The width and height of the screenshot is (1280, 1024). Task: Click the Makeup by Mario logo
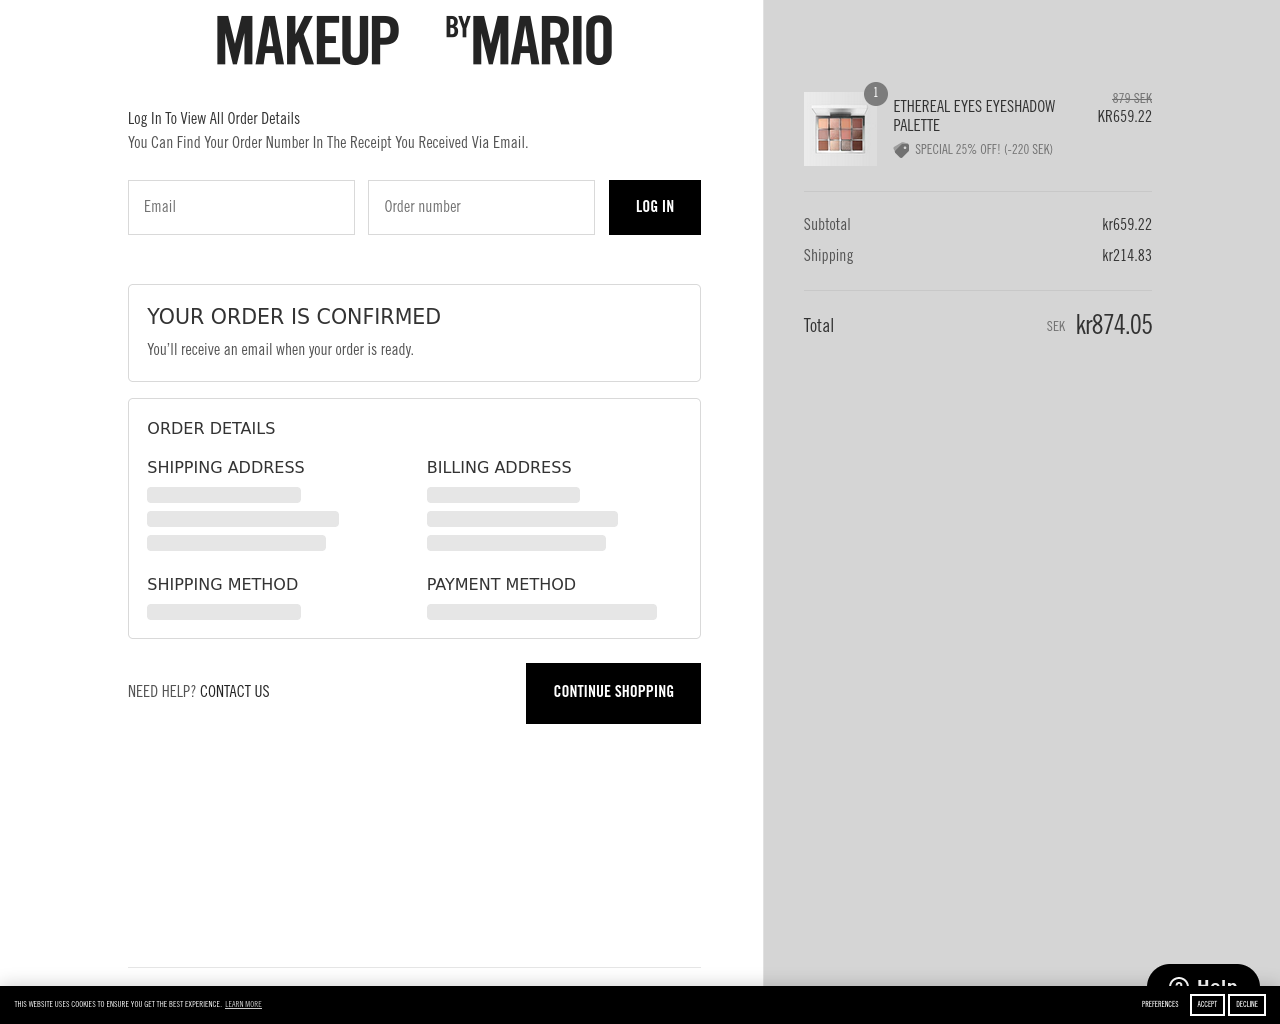click(x=414, y=41)
